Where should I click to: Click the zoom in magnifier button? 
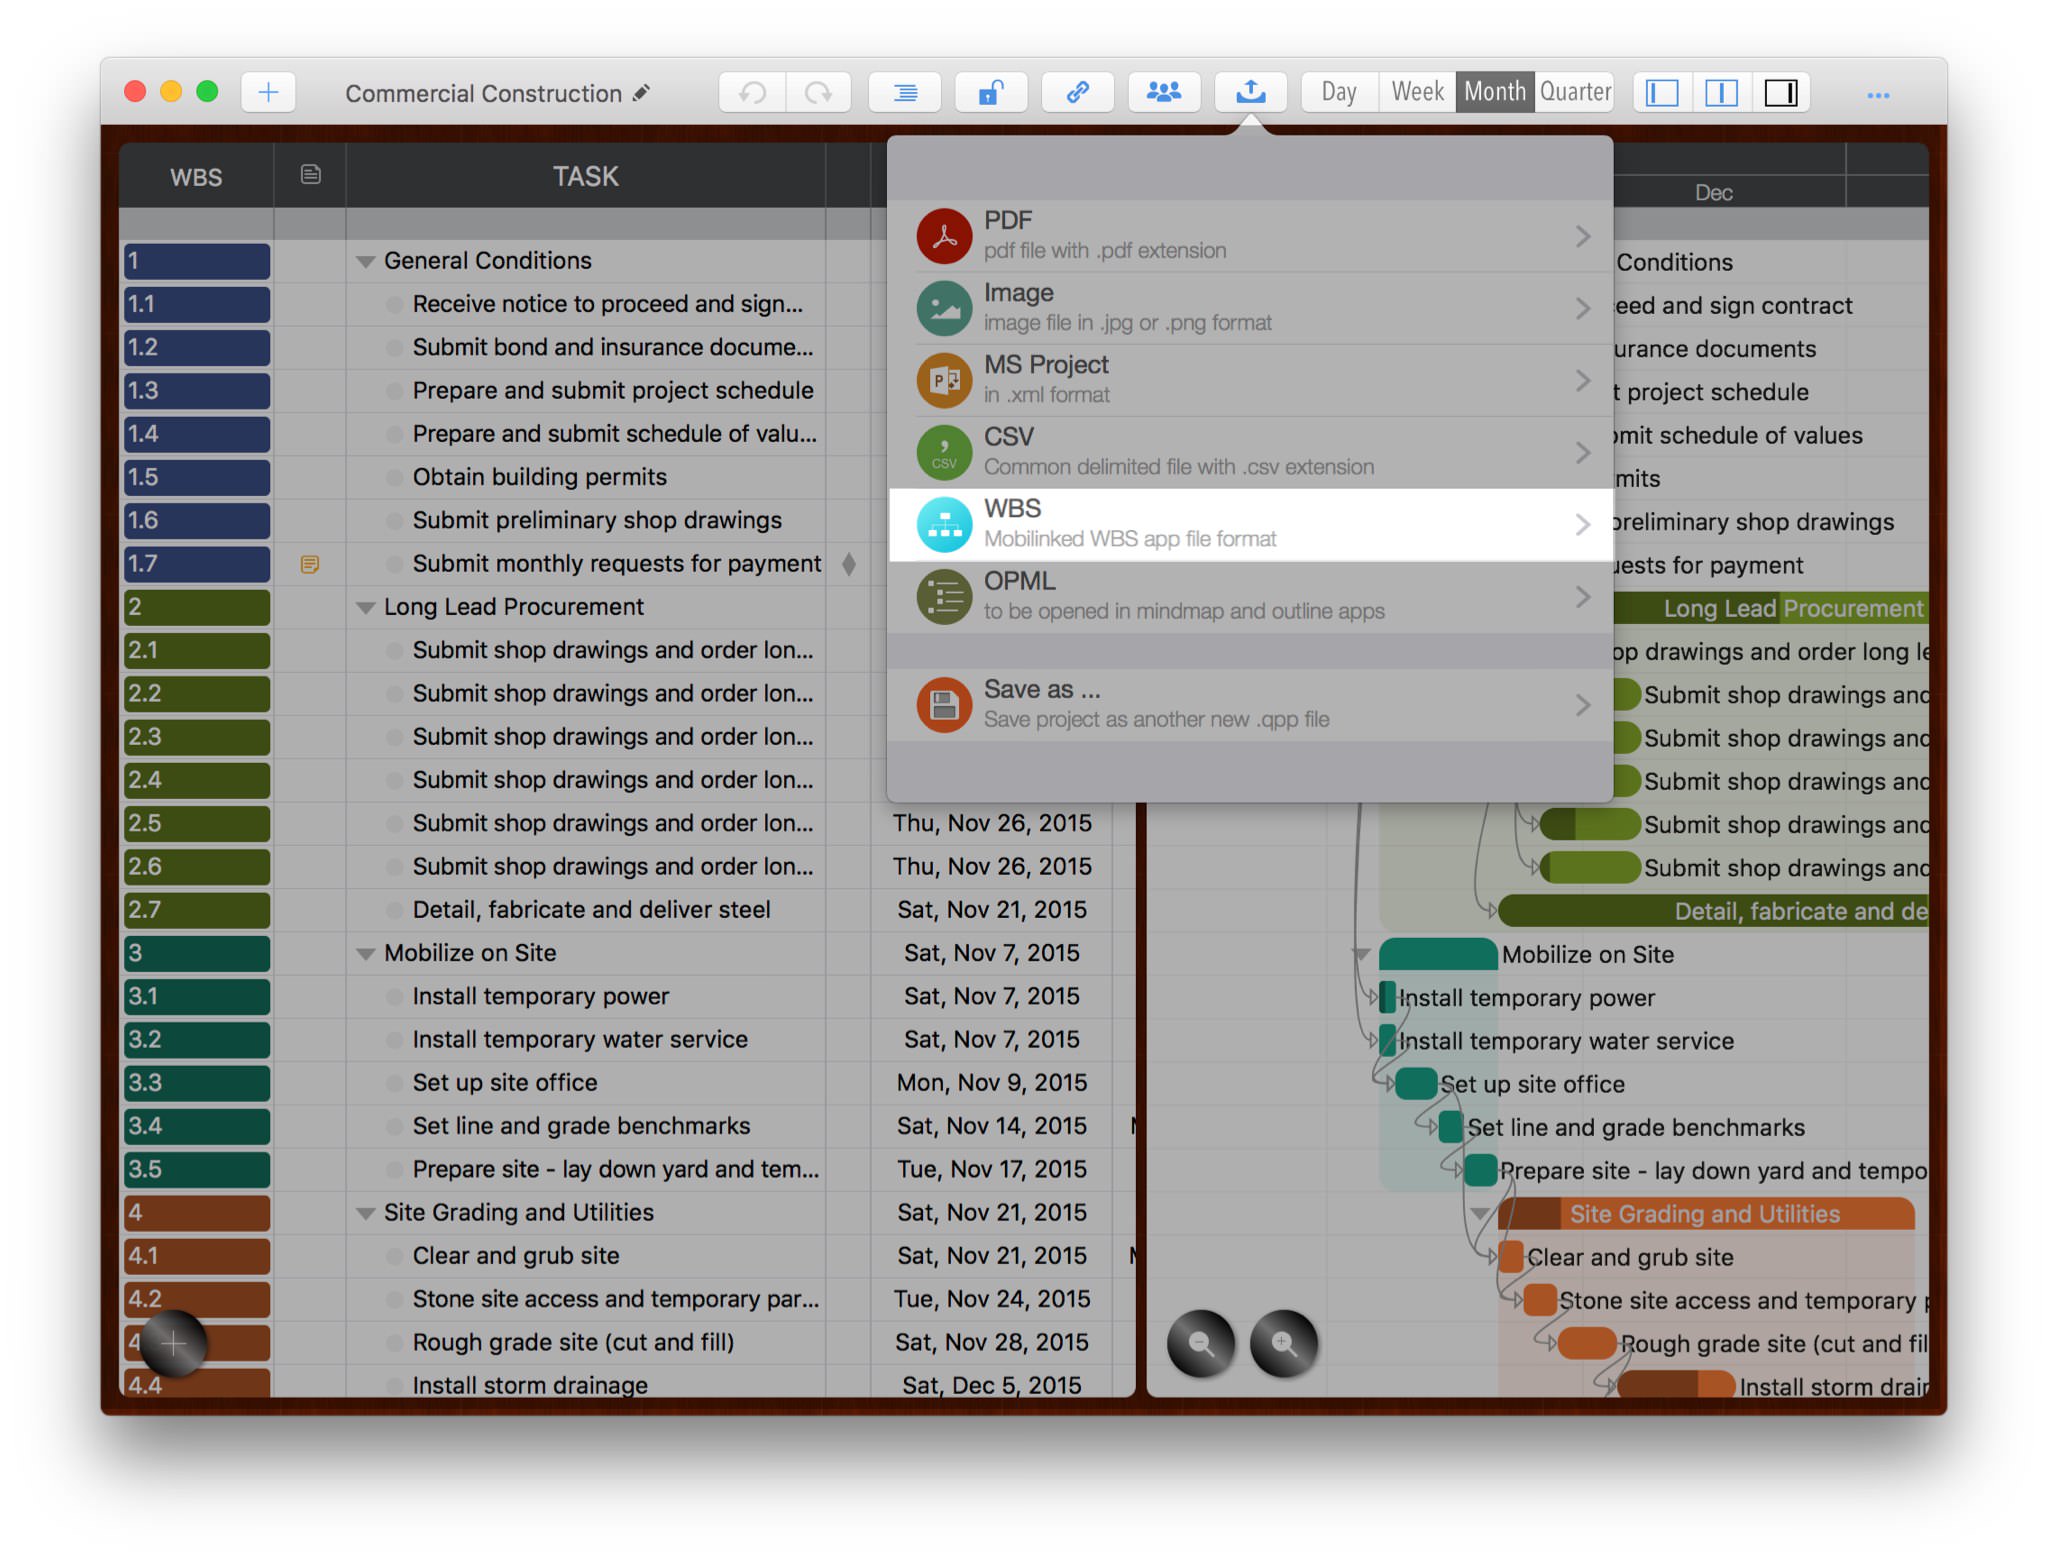[x=1284, y=1344]
